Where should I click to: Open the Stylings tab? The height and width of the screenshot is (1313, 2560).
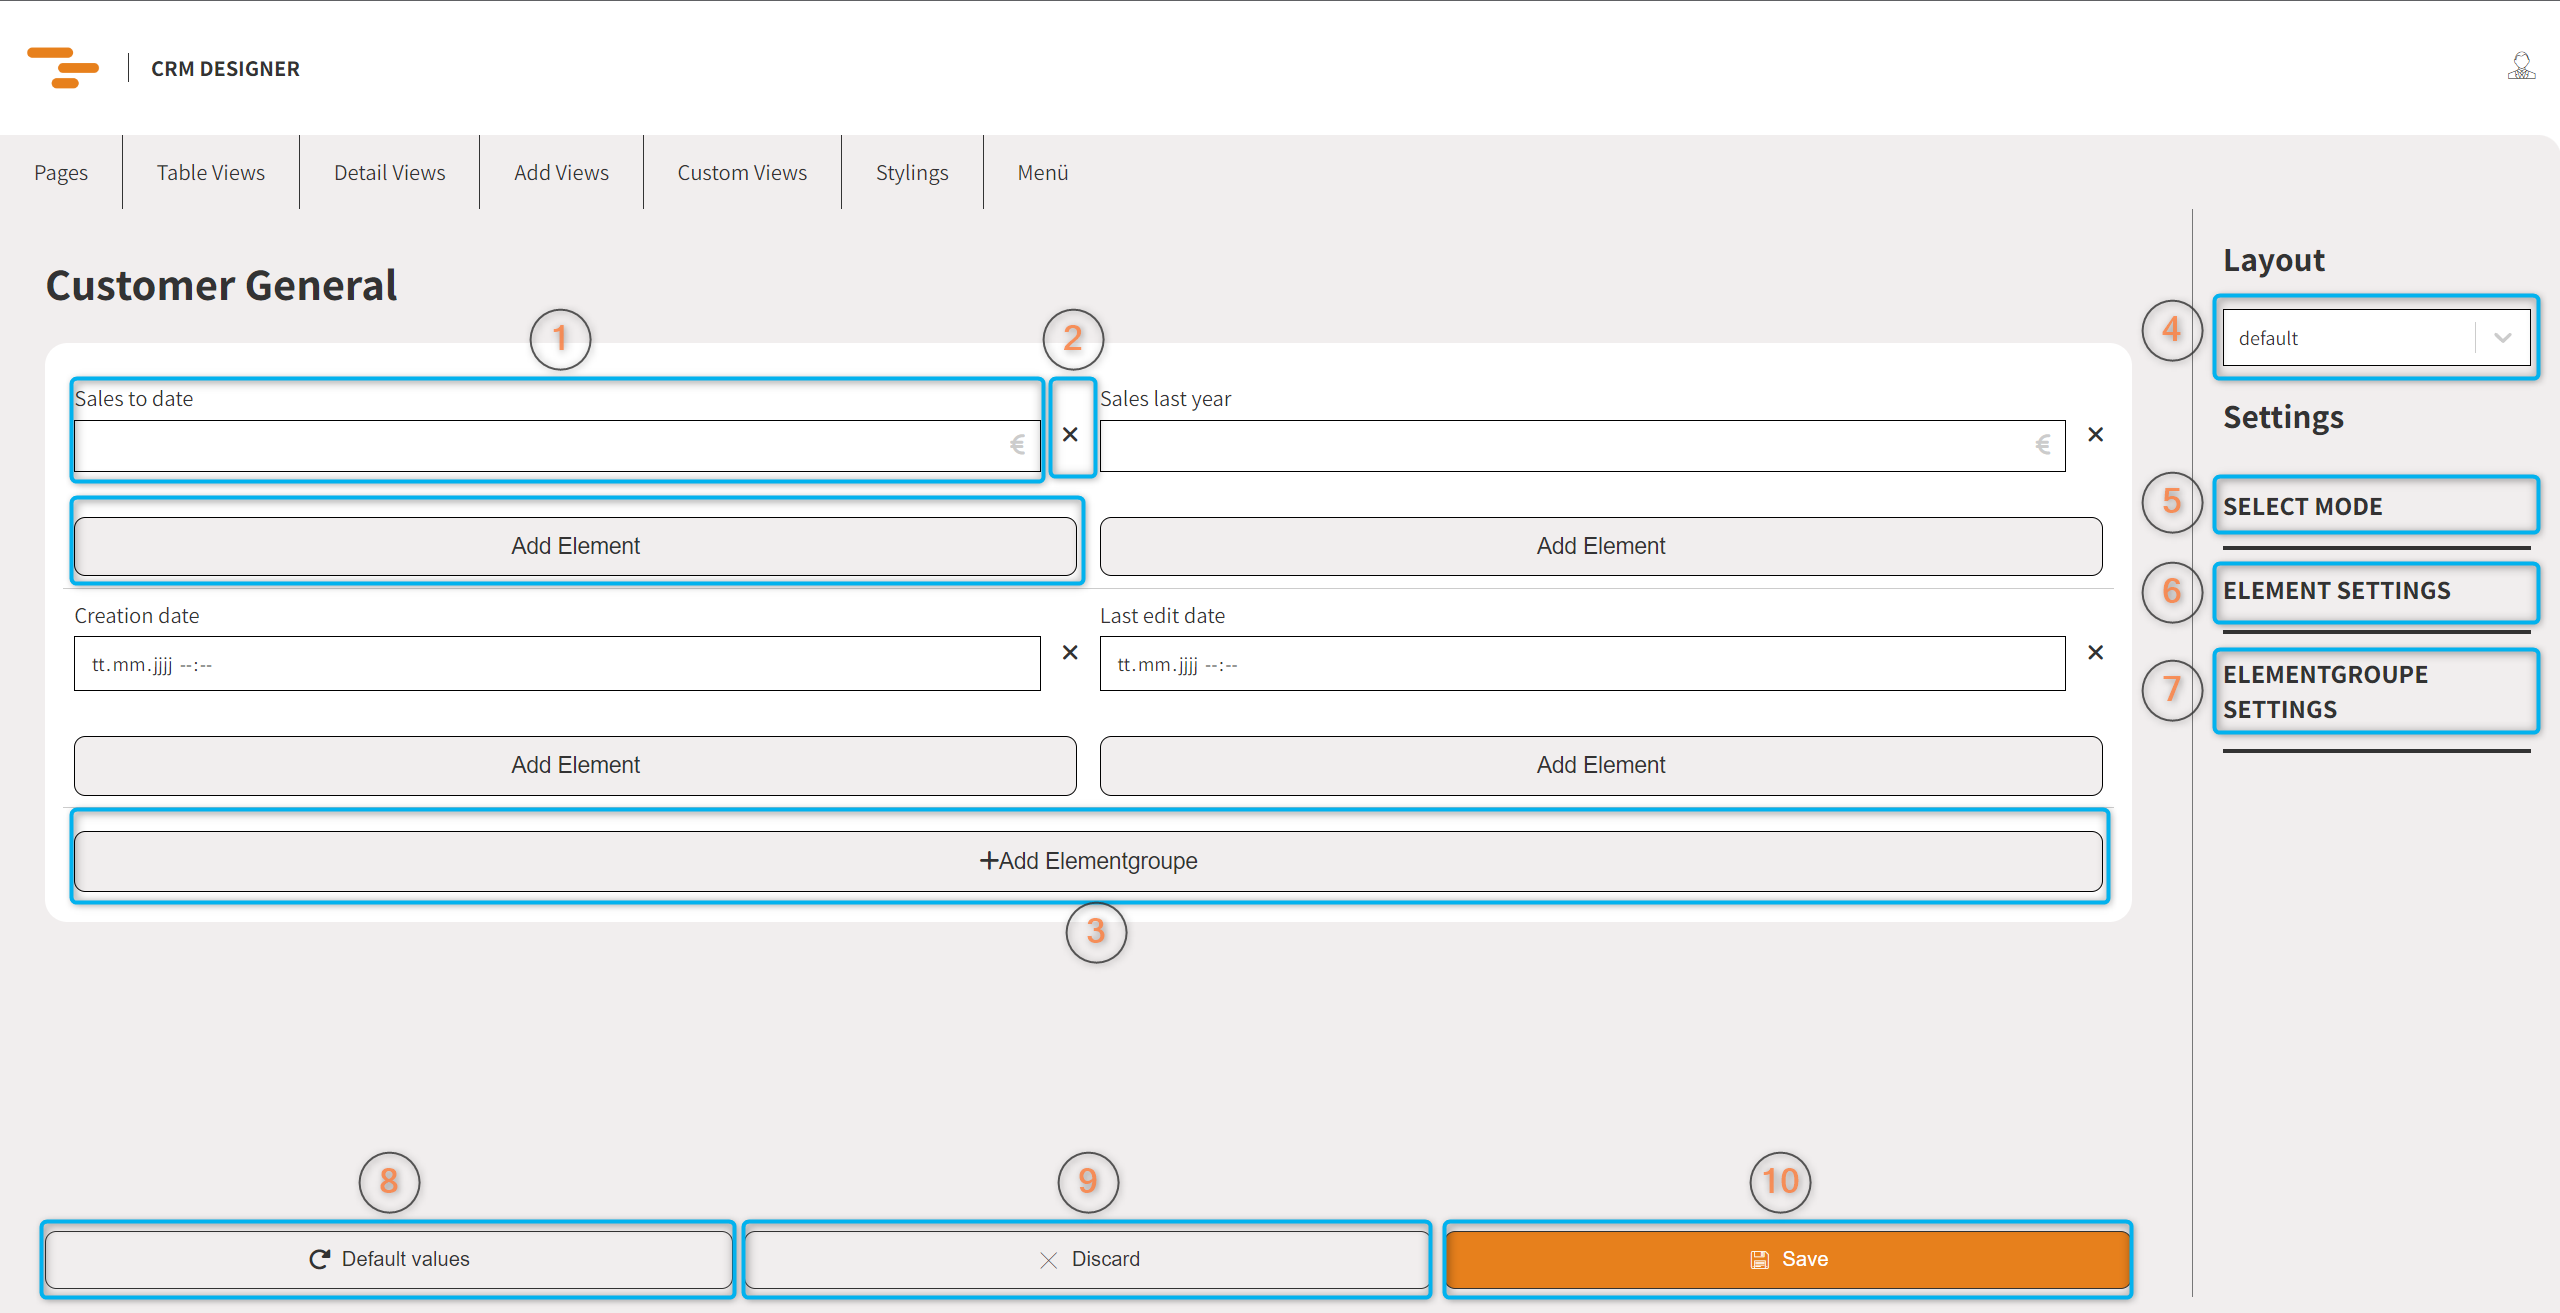coord(911,172)
